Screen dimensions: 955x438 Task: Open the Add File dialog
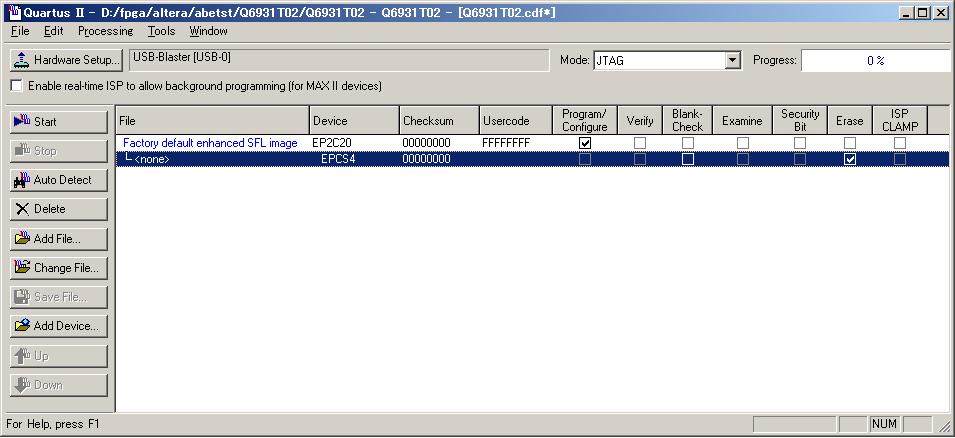pyautogui.click(x=58, y=239)
